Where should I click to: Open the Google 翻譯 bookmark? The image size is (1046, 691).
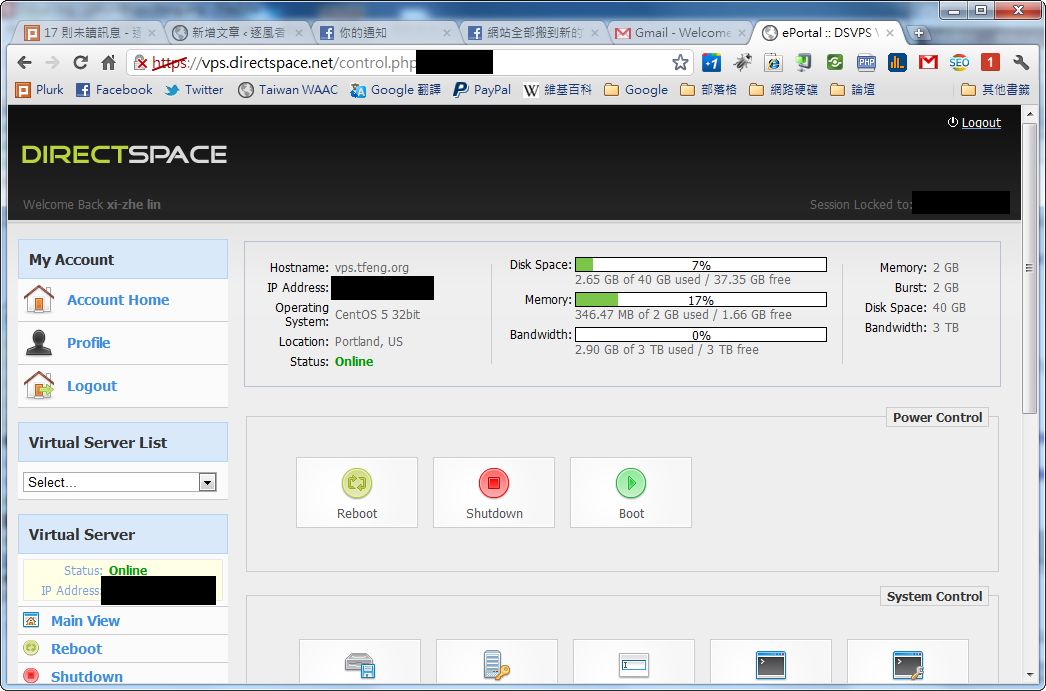tap(396, 90)
